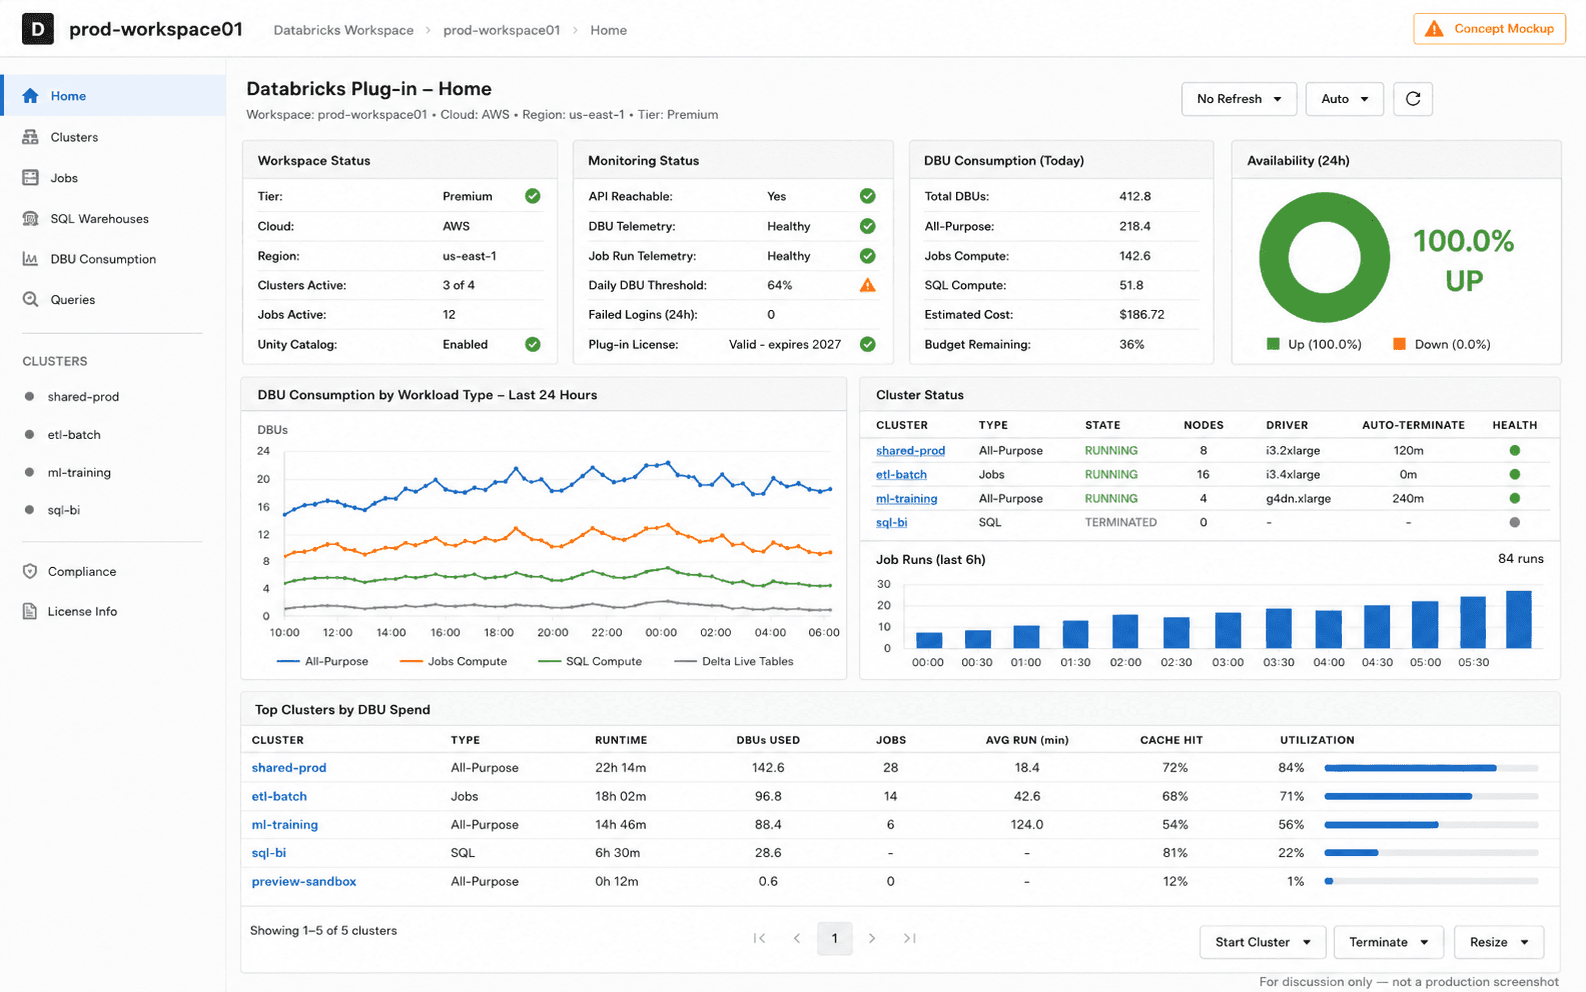The height and width of the screenshot is (992, 1586).
Task: Click the orange Down legend swatch
Action: coord(1399,344)
